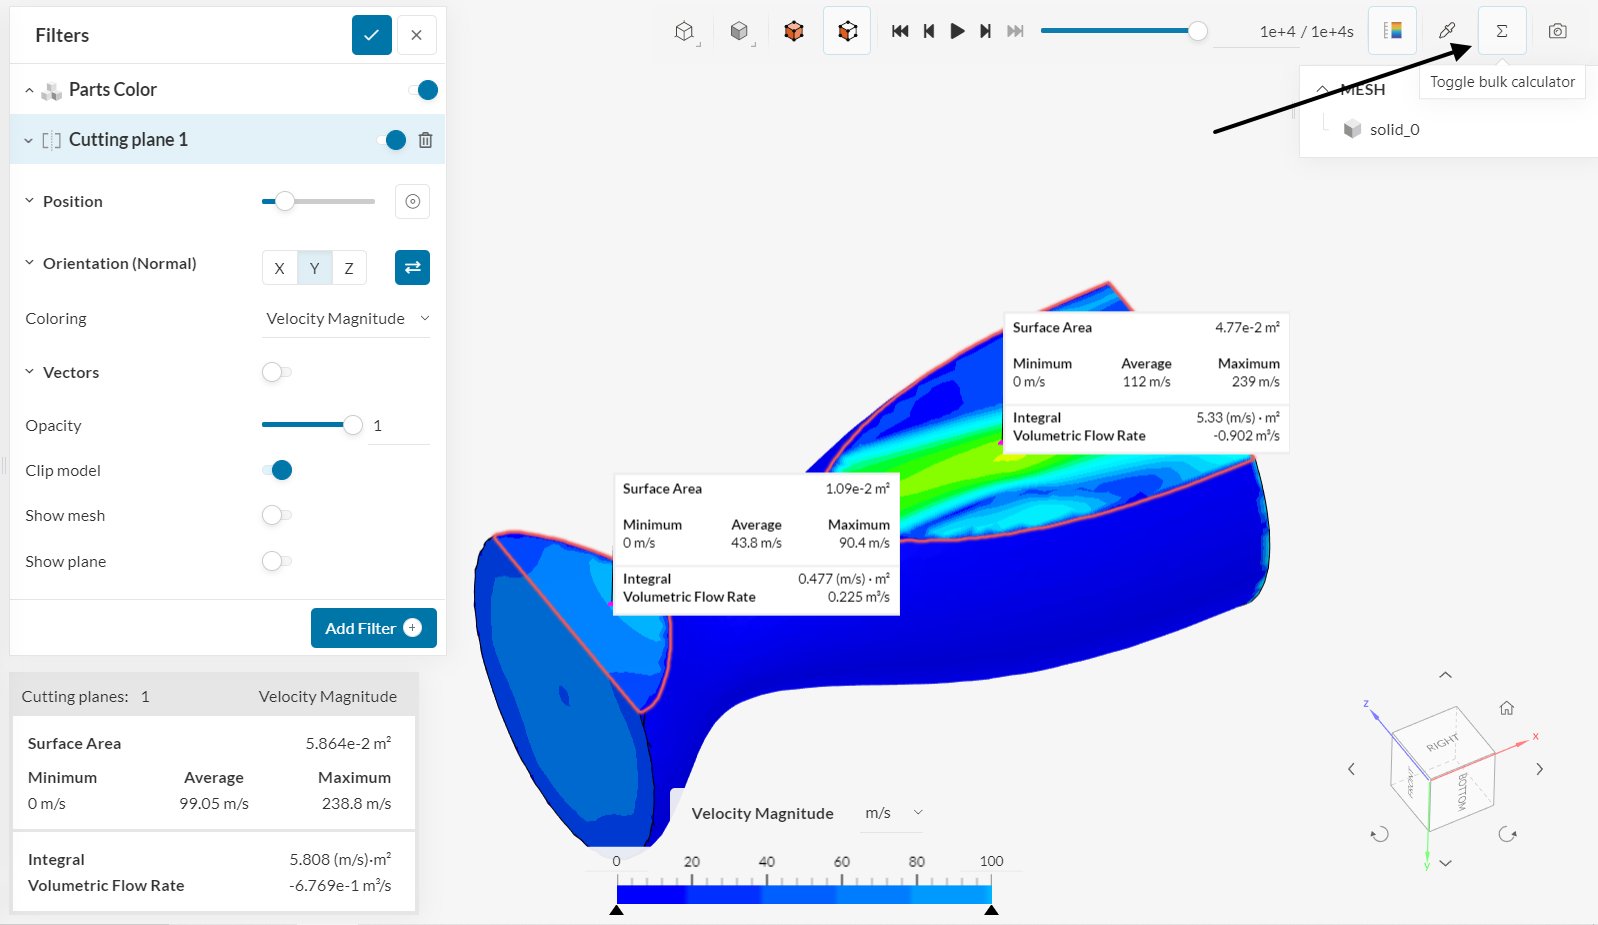This screenshot has width=1598, height=925.
Task: Set the cutting plane normal to Y
Action: [314, 268]
